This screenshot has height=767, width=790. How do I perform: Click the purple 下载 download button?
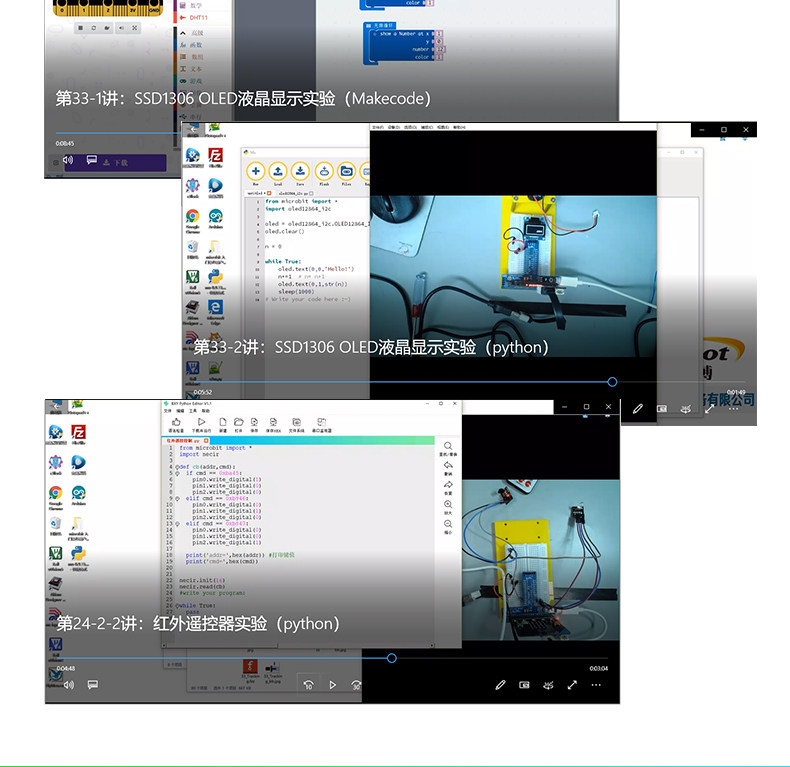(115, 163)
